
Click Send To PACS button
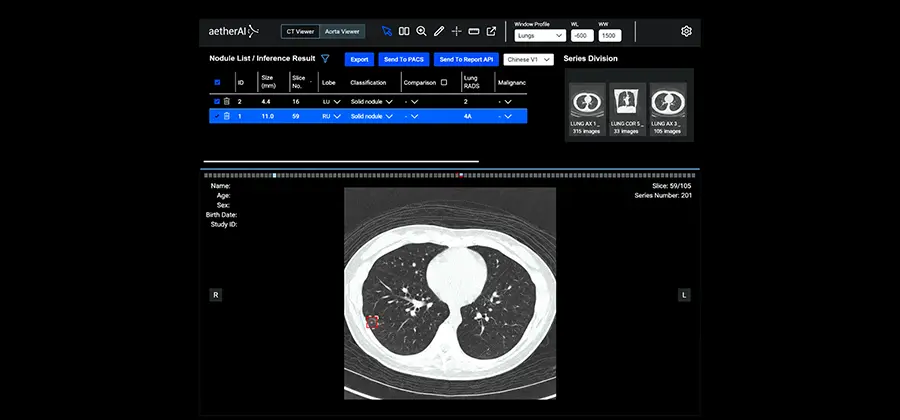tap(404, 59)
